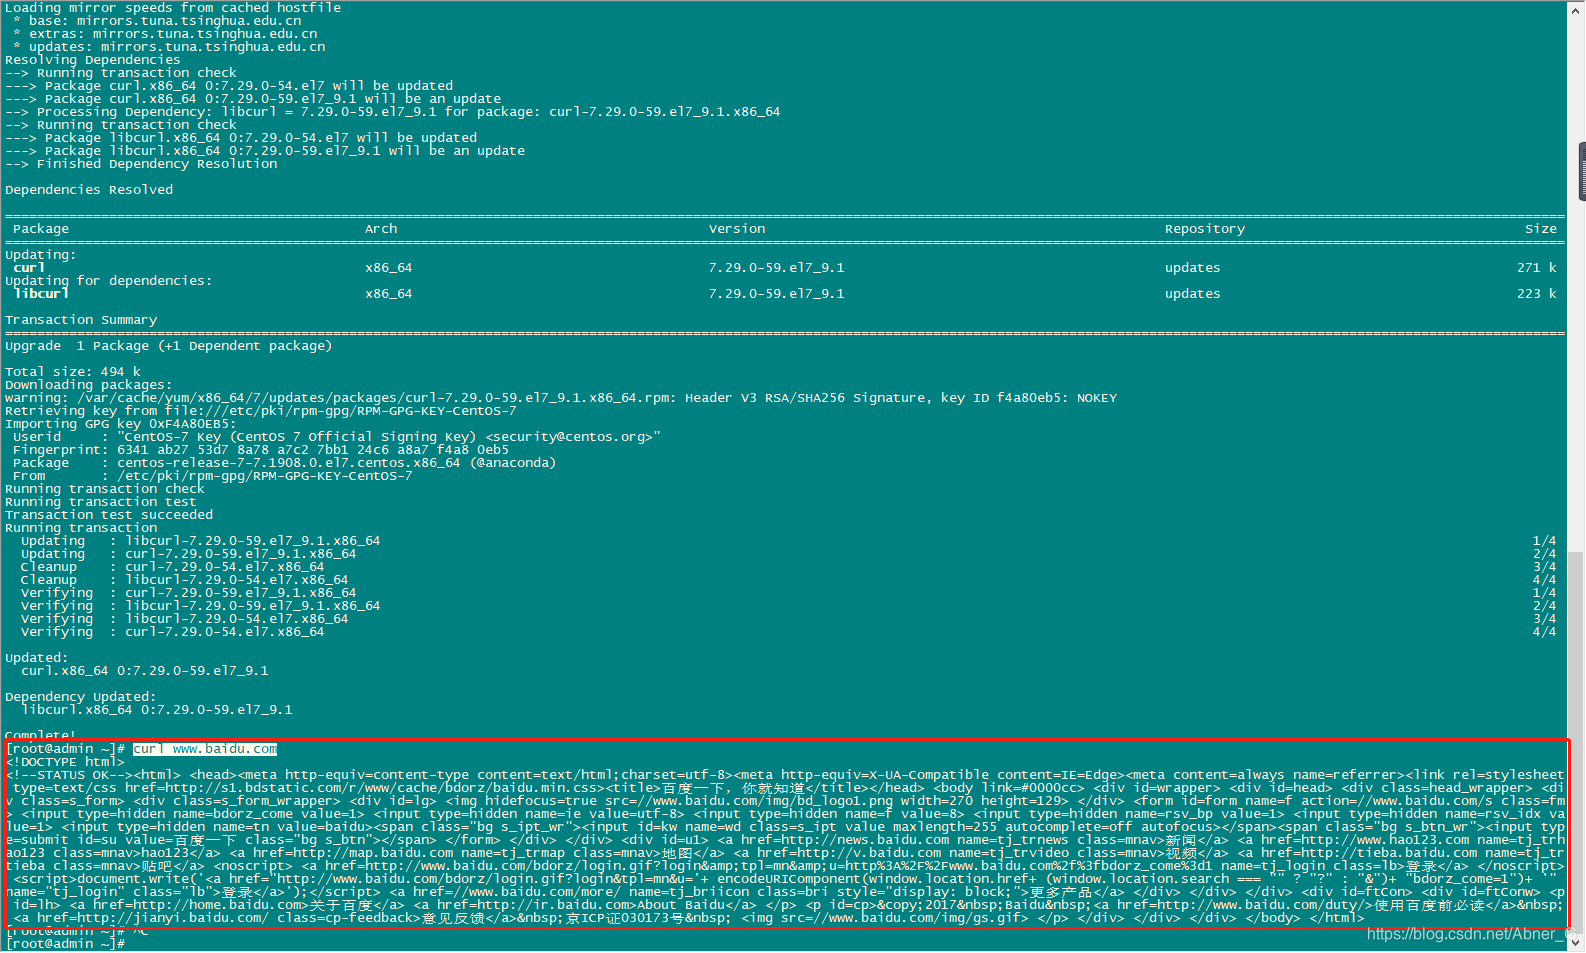Click the '* base: mirrors.tuna.tsinghua.edu.cn' line
The image size is (1586, 953).
157,21
